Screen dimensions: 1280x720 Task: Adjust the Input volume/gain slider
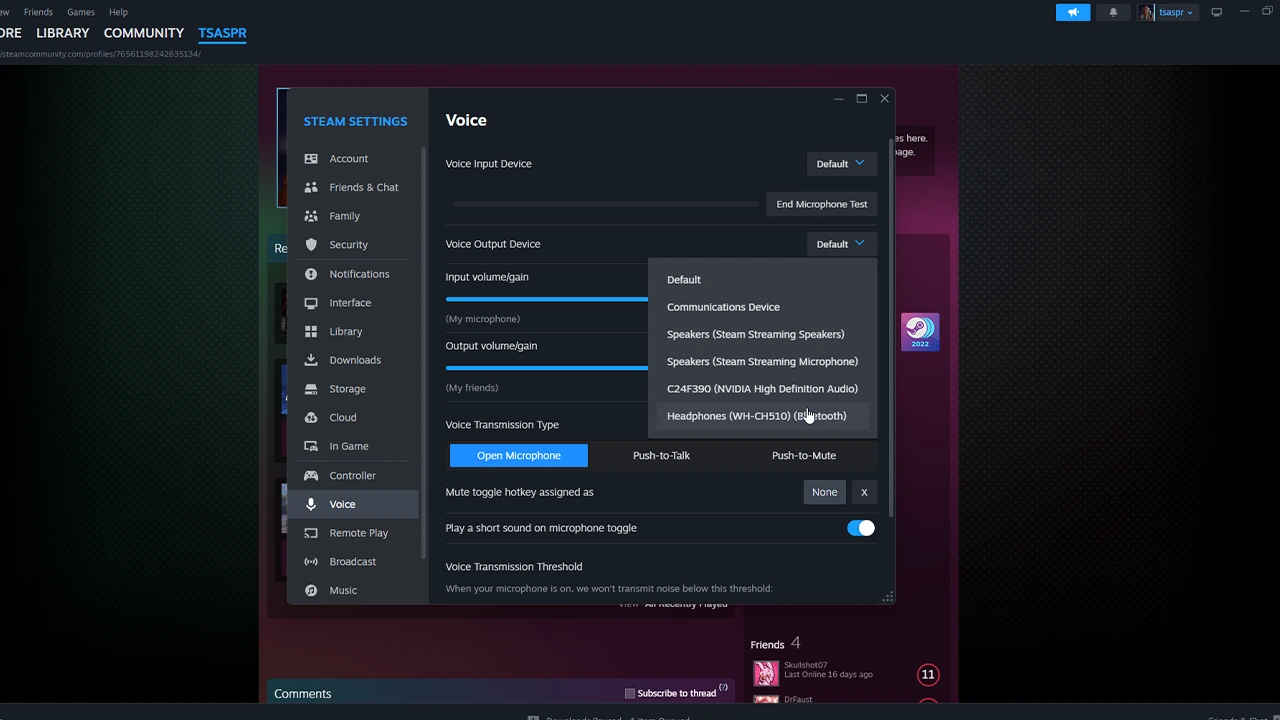(547, 298)
